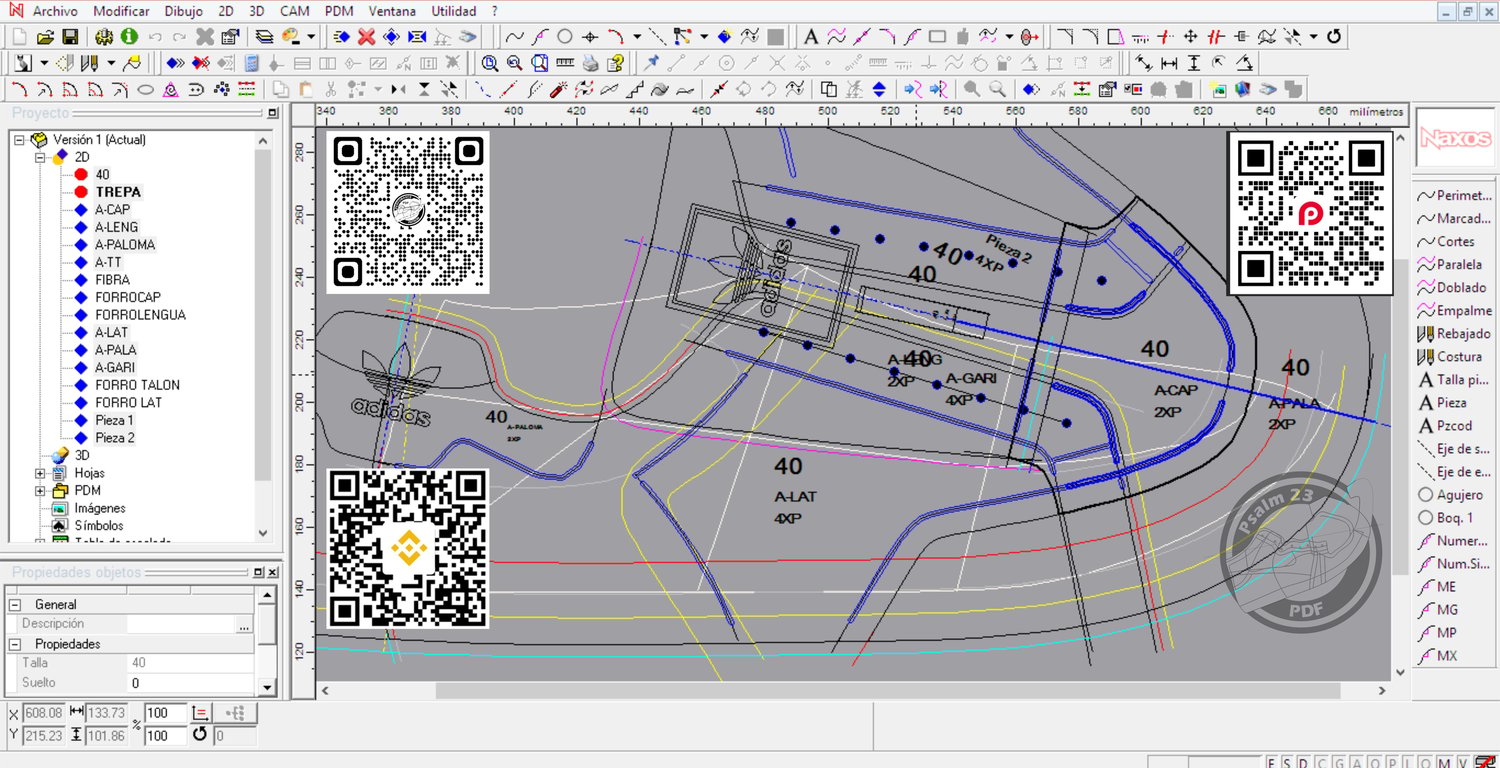Viewport: 1500px width, 768px height.
Task: Open the layers stack icon
Action: [264, 37]
